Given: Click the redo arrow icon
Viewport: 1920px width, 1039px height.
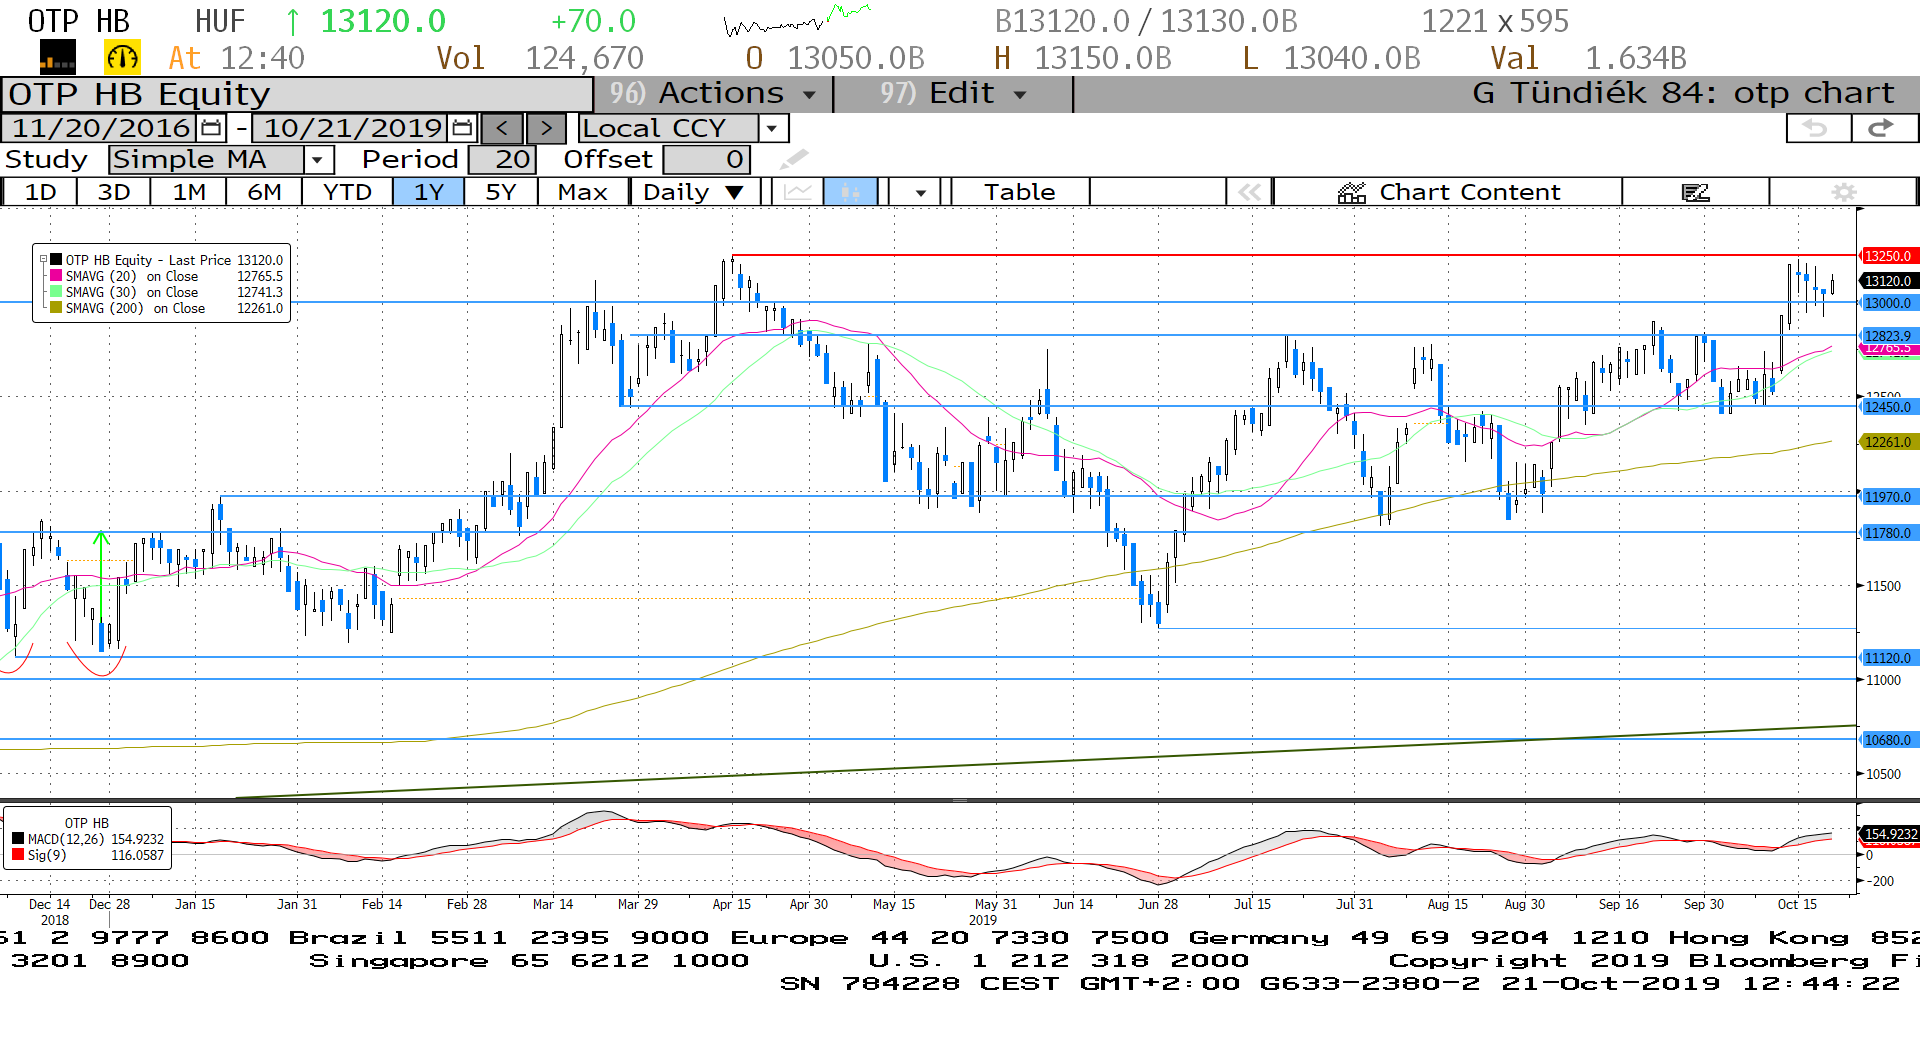Looking at the screenshot, I should tap(1883, 128).
